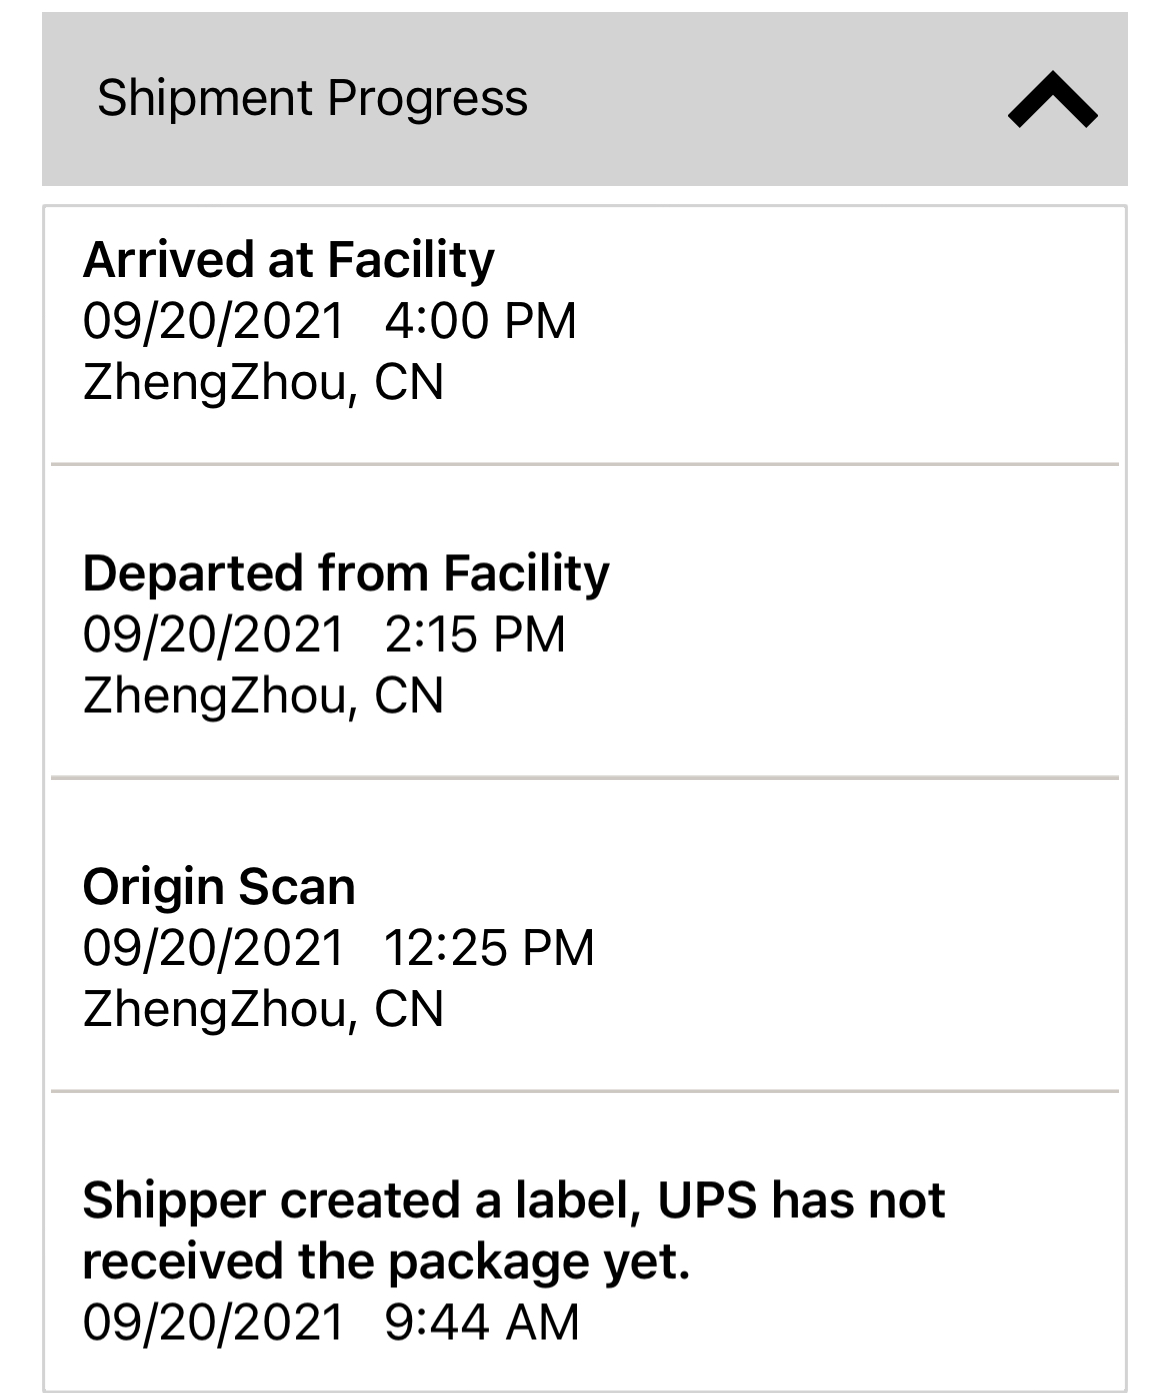Viewport: 1170px width, 1394px height.
Task: Tap the date 09/20/2021 under Origin Scan
Action: click(213, 947)
